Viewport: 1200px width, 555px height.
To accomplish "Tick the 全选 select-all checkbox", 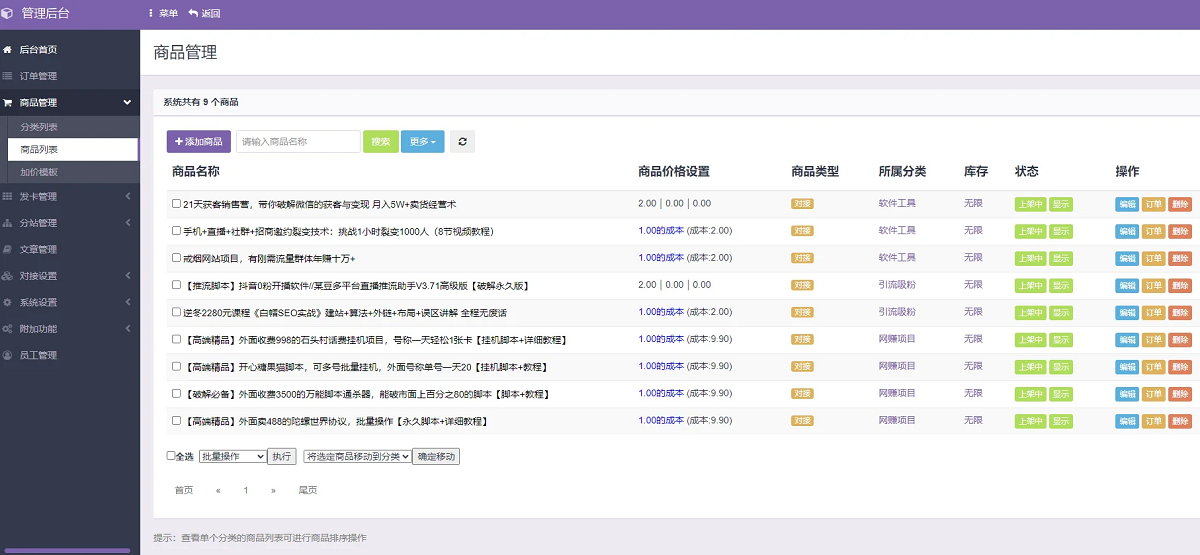I will click(x=171, y=456).
